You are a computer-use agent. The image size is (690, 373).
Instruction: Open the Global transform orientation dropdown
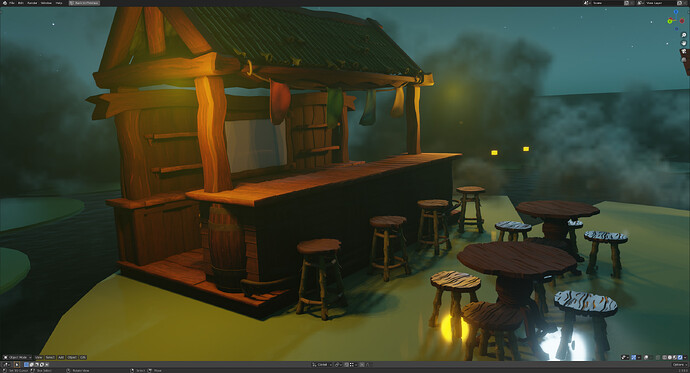(x=322, y=364)
